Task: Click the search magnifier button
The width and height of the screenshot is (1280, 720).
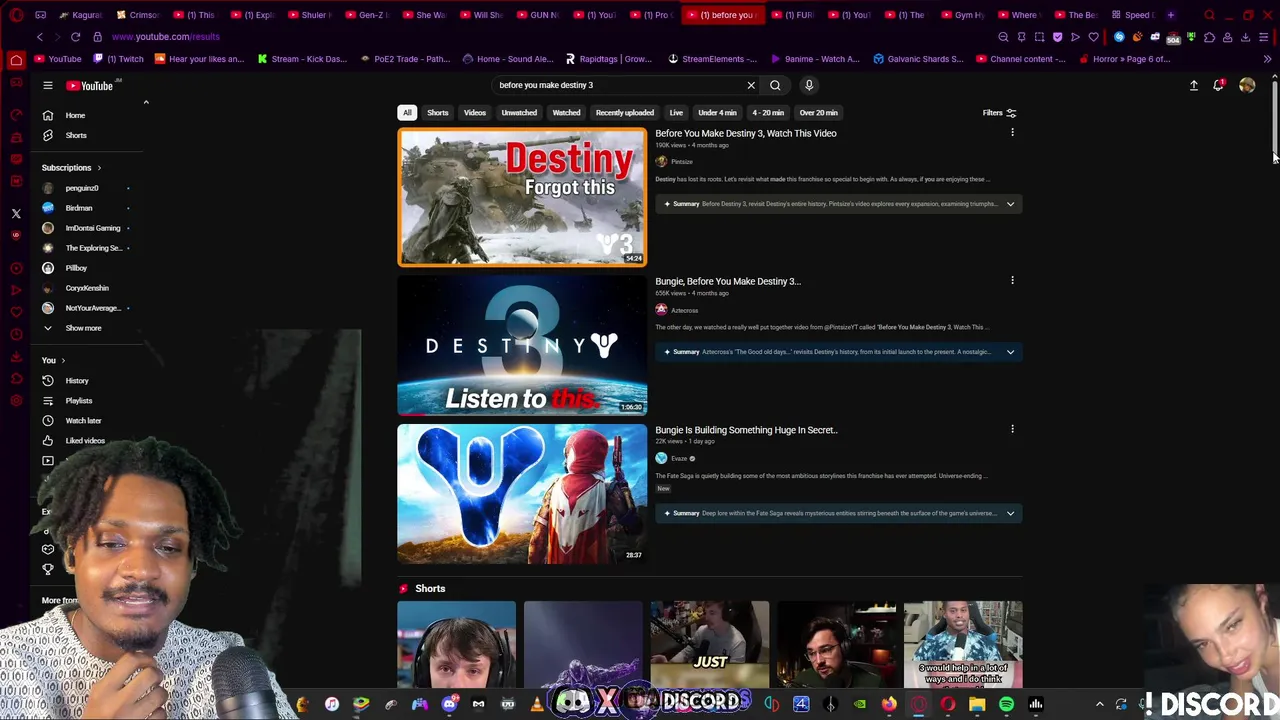Action: coord(775,85)
